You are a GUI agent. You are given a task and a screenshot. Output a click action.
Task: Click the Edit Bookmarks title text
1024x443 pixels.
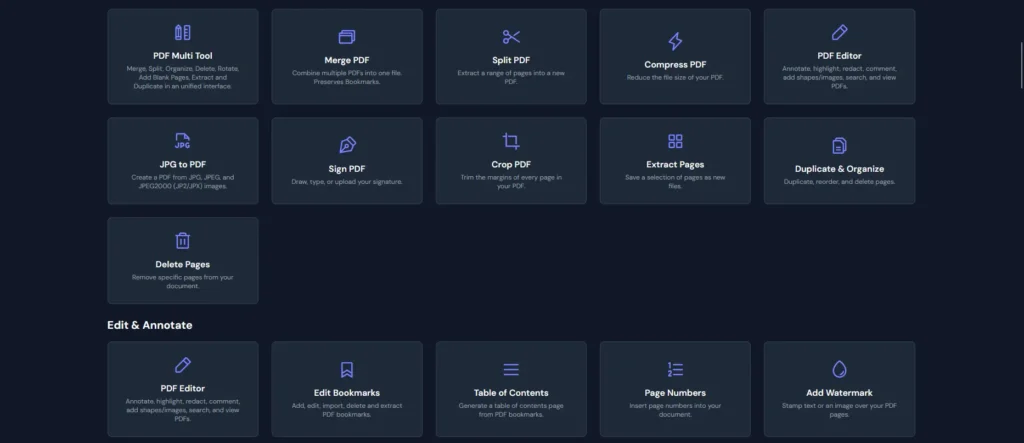pos(347,393)
